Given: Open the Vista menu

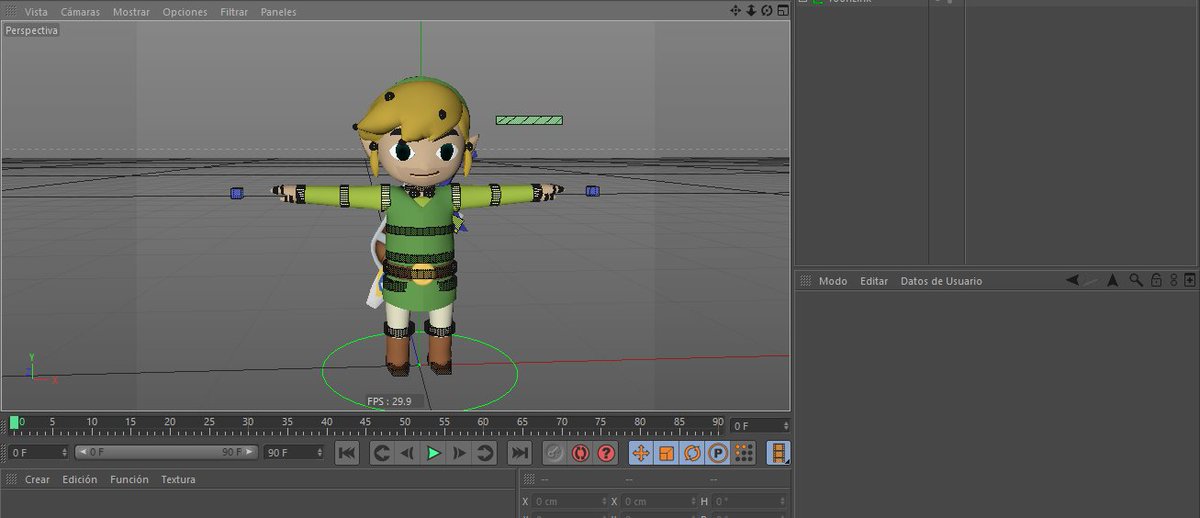Looking at the screenshot, I should pos(36,12).
